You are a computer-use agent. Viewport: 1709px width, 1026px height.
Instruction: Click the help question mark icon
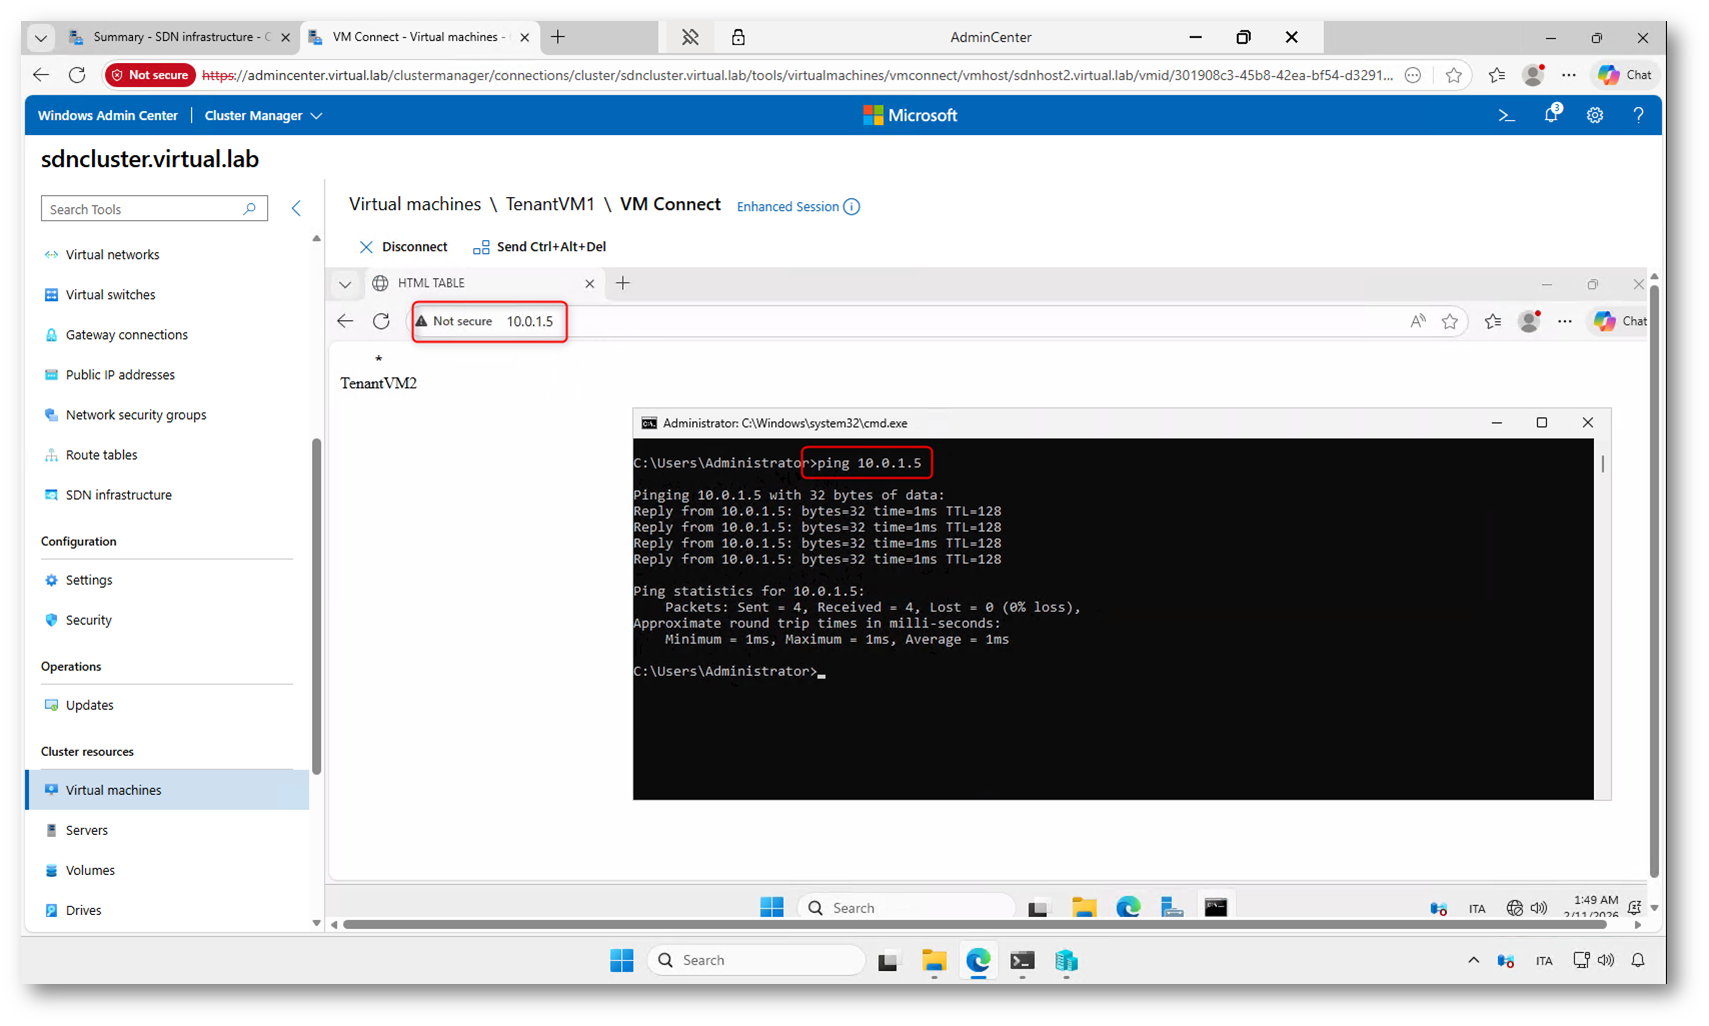coord(1638,116)
